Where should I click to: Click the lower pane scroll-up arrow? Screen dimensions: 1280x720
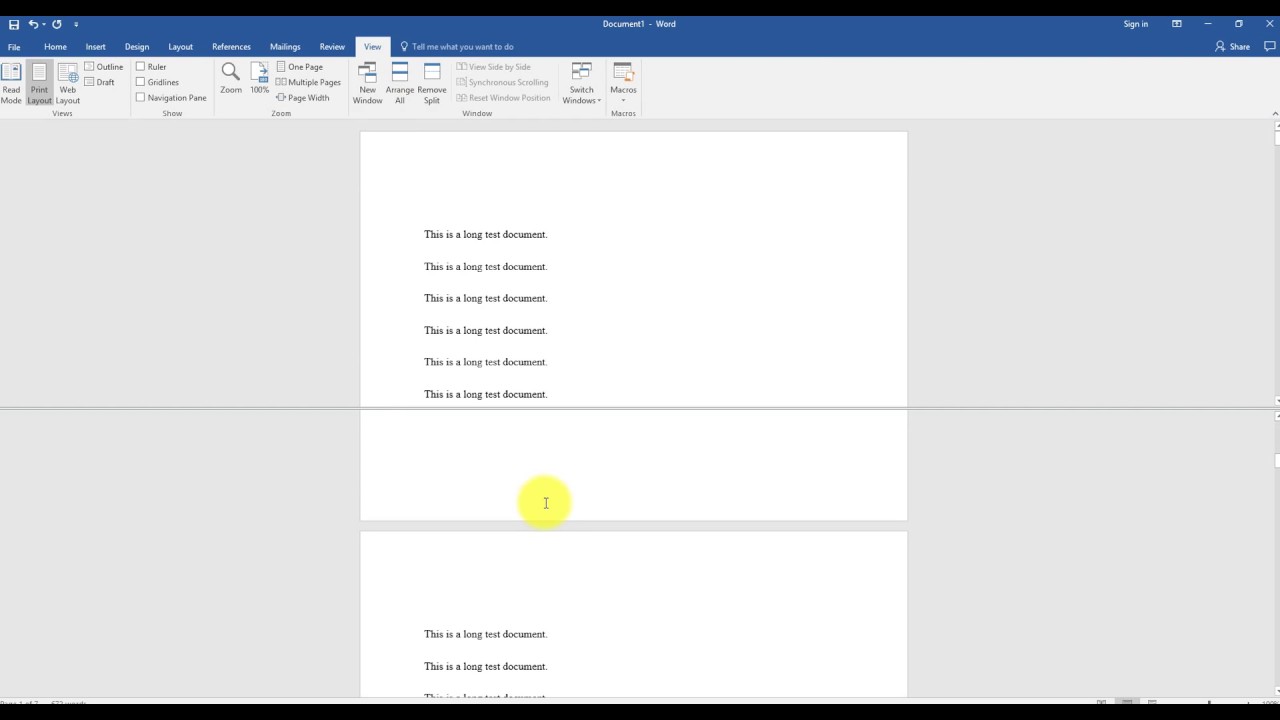[1276, 416]
